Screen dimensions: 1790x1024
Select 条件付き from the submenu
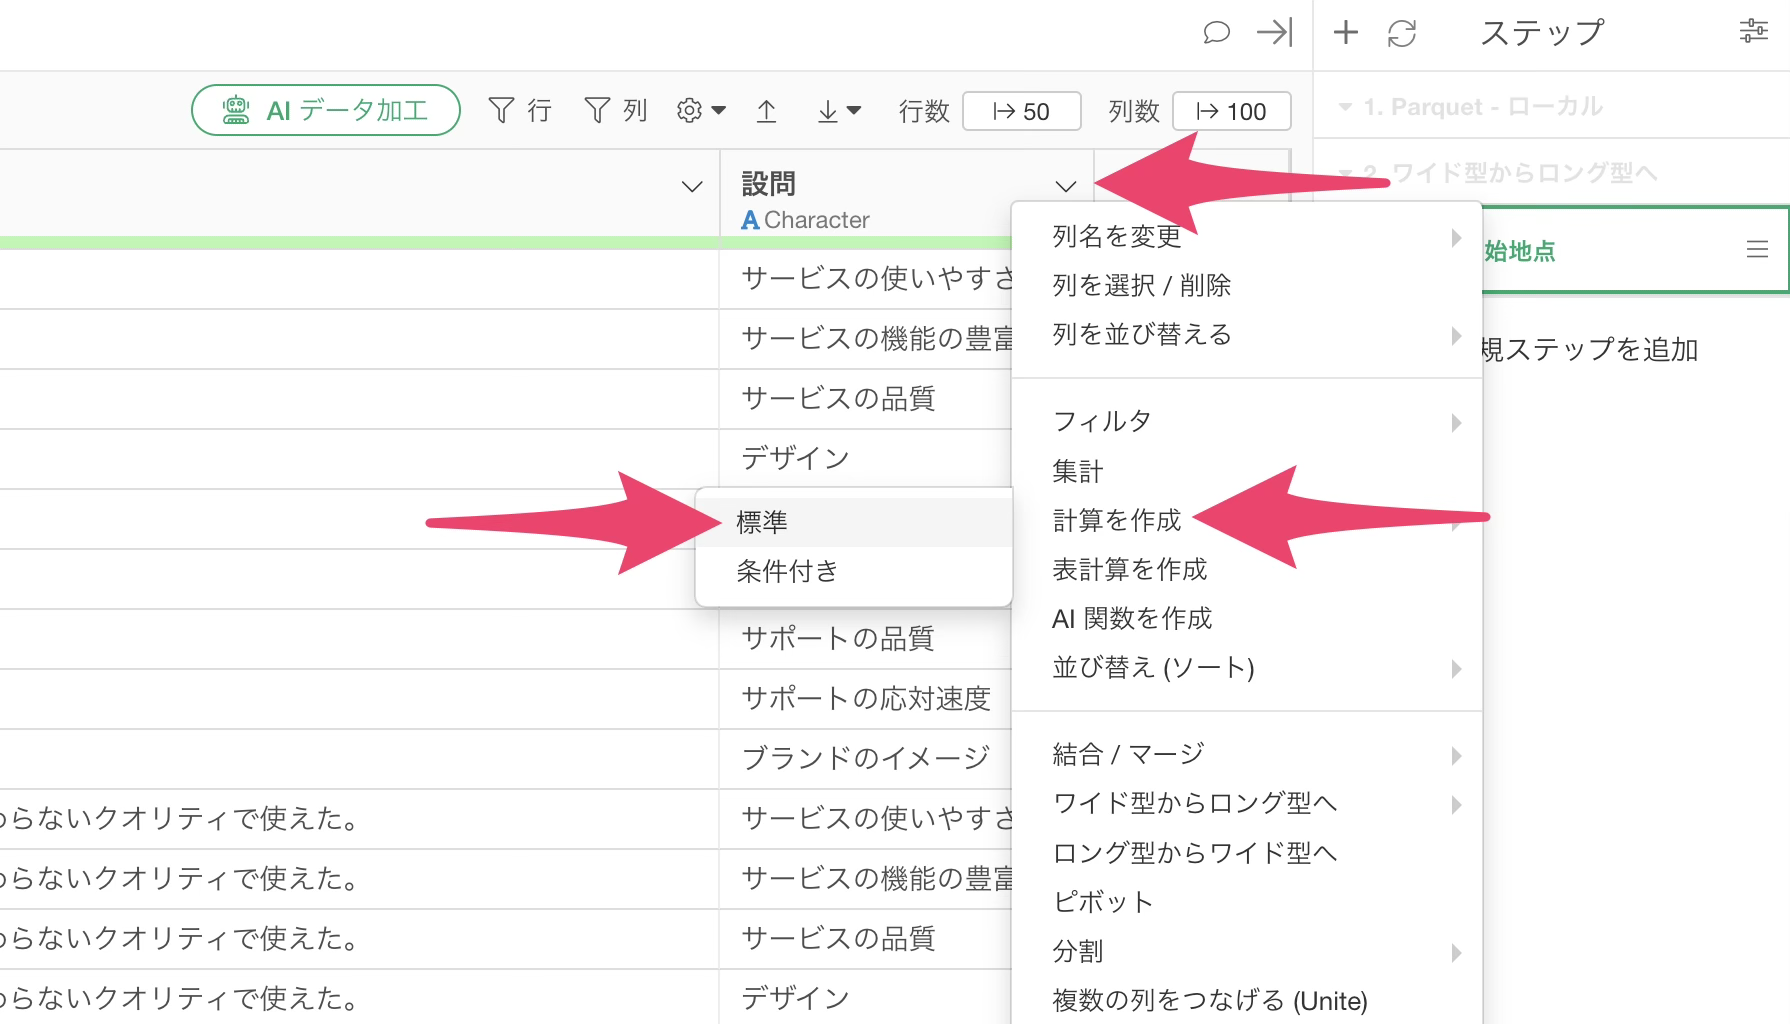click(787, 571)
